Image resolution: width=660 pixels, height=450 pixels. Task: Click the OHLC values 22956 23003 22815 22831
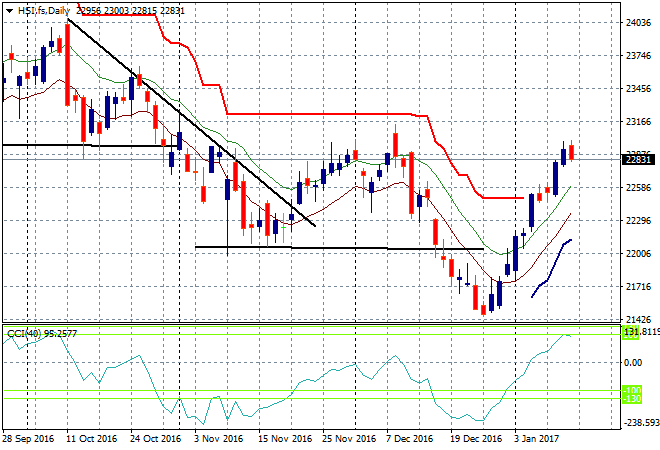(x=131, y=11)
